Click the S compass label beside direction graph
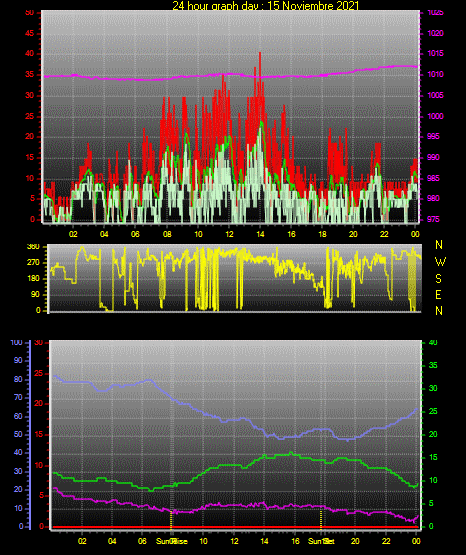This screenshot has height=555, width=466. [x=438, y=279]
